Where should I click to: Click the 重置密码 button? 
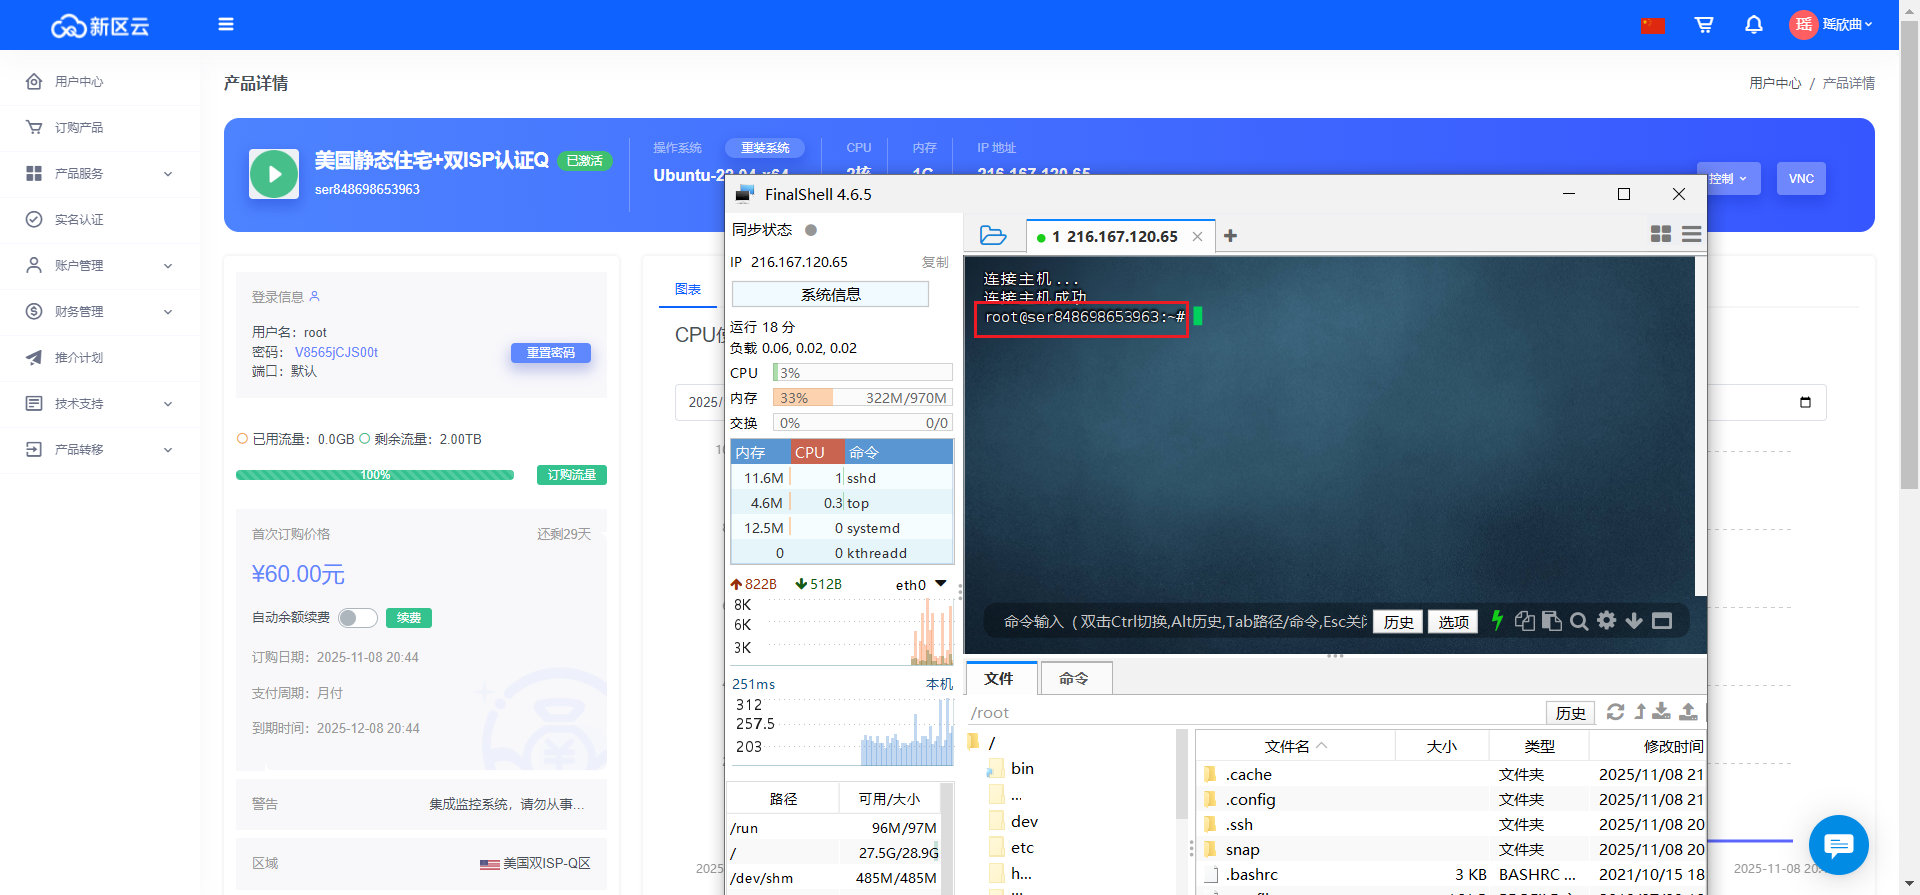coord(550,353)
